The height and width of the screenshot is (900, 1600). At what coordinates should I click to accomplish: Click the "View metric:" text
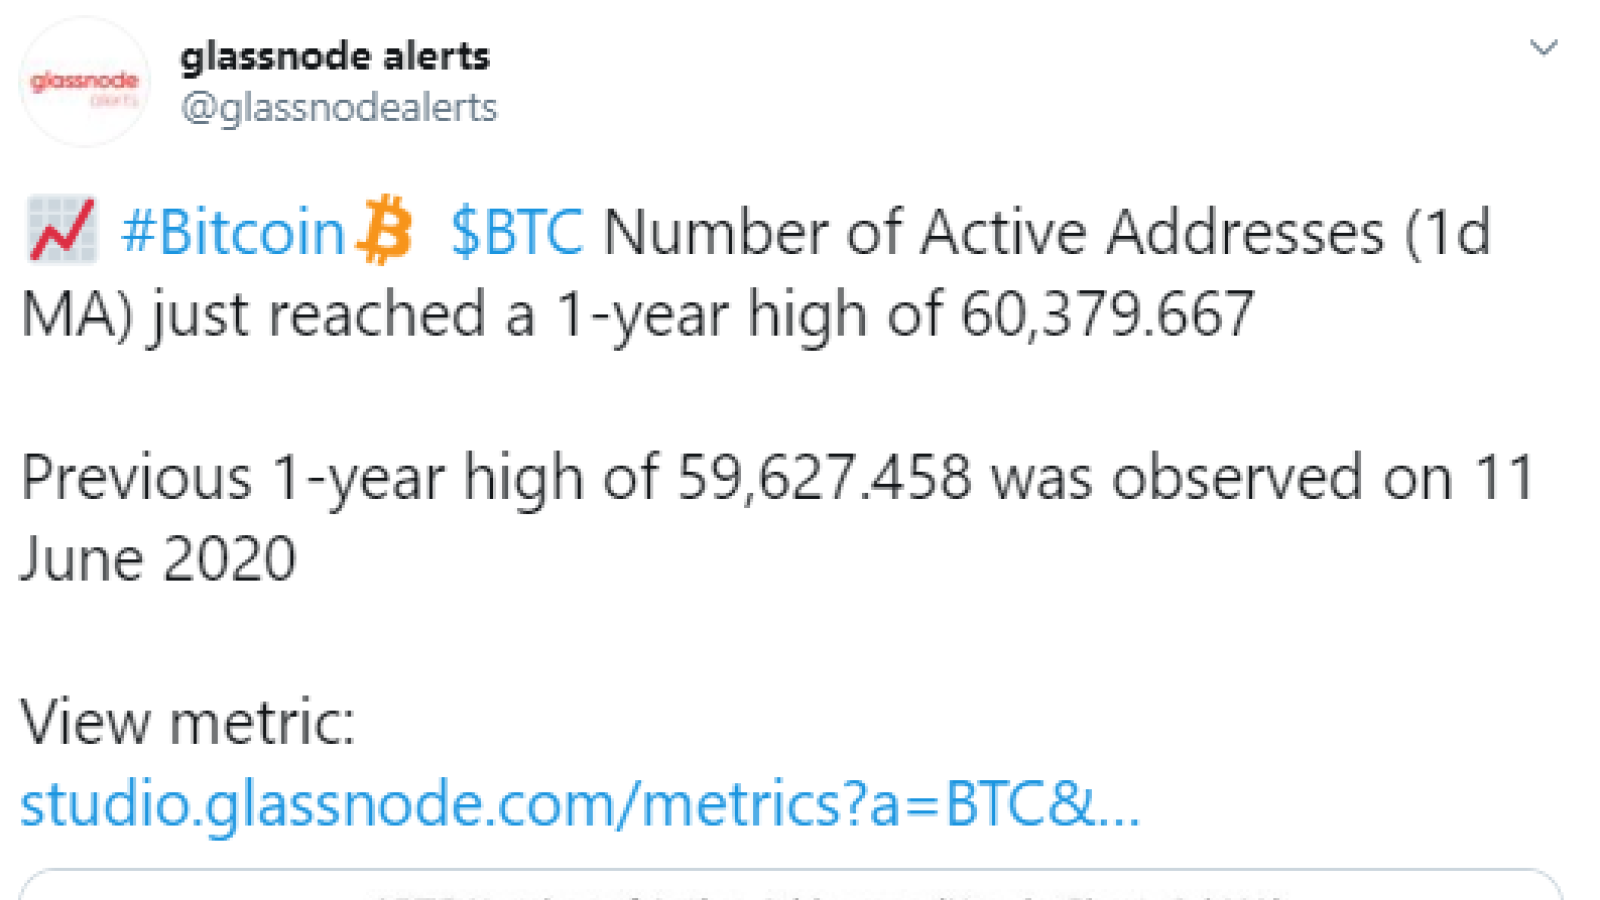pos(188,722)
